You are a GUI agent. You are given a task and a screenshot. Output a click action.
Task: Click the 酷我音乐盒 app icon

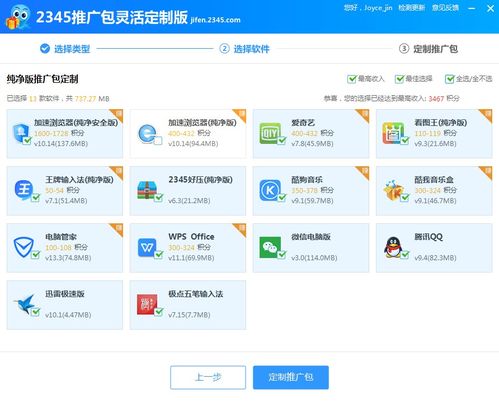click(x=393, y=190)
